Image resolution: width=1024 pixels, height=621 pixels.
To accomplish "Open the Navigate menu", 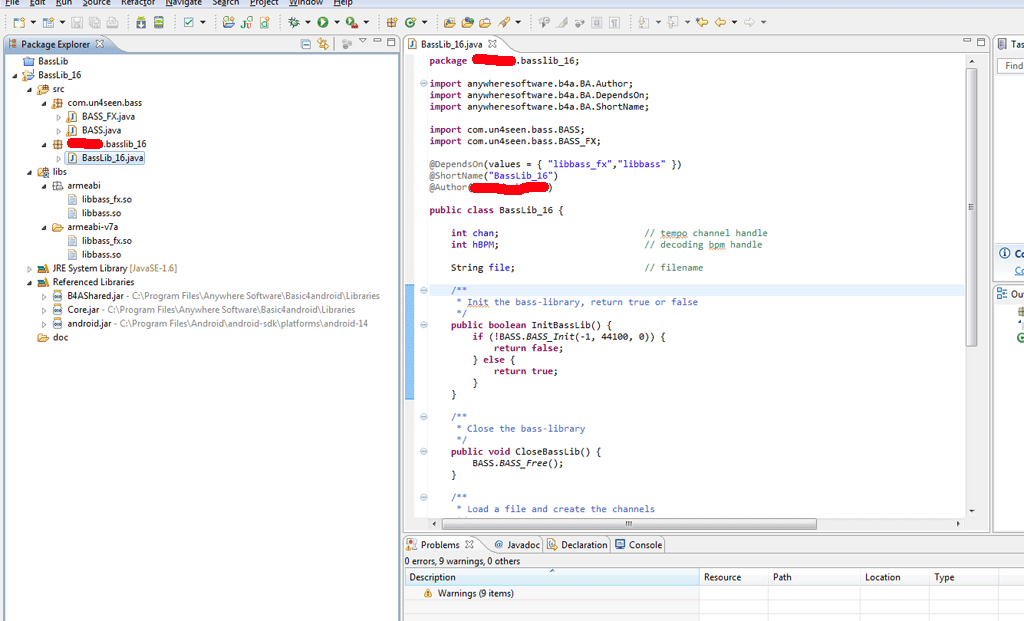I will click(184, 3).
